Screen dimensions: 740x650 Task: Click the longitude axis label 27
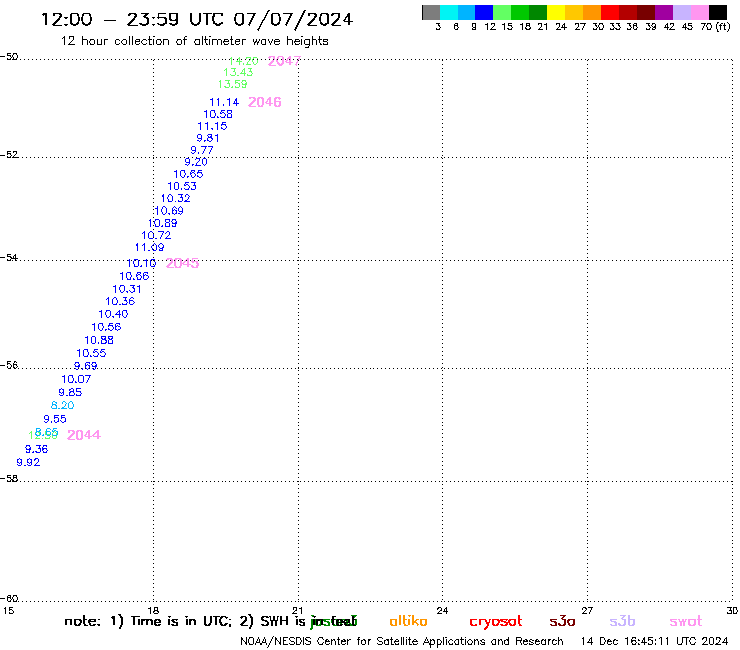pos(587,611)
